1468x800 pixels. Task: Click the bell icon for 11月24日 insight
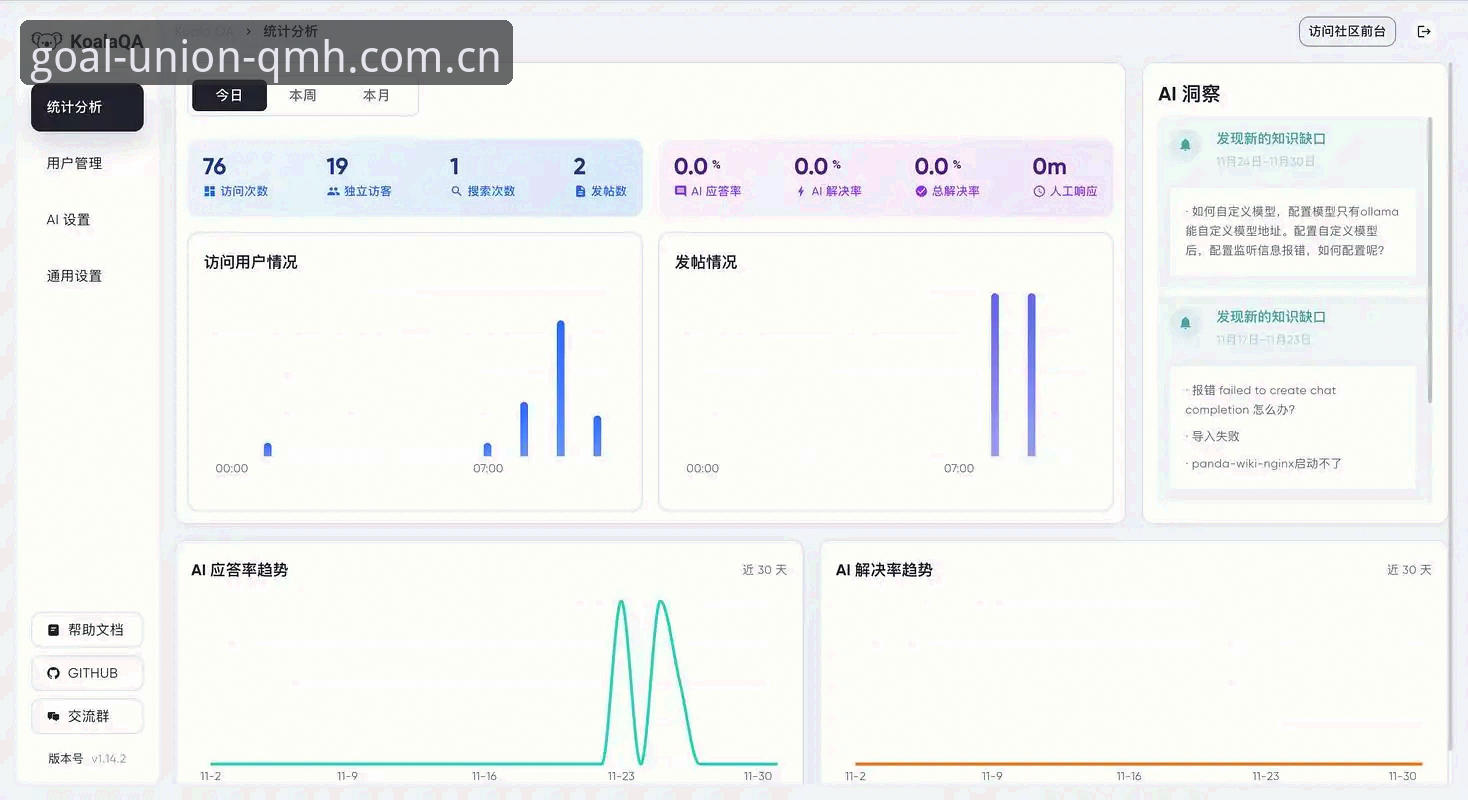pos(1185,145)
